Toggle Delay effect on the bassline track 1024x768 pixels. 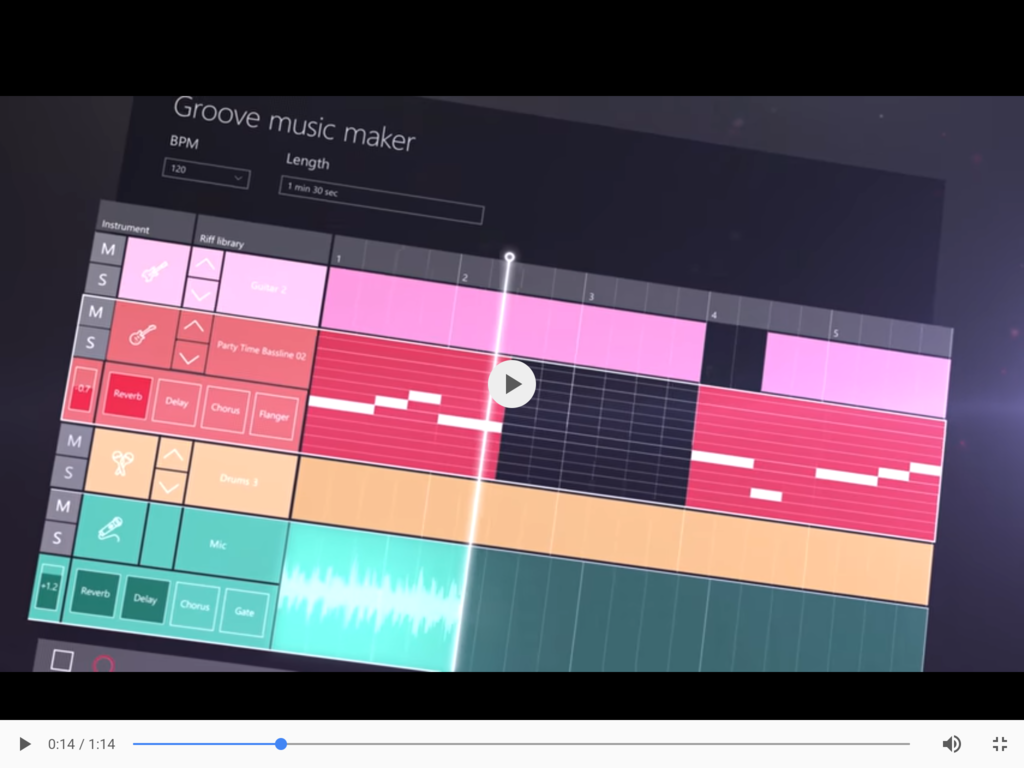tap(176, 402)
